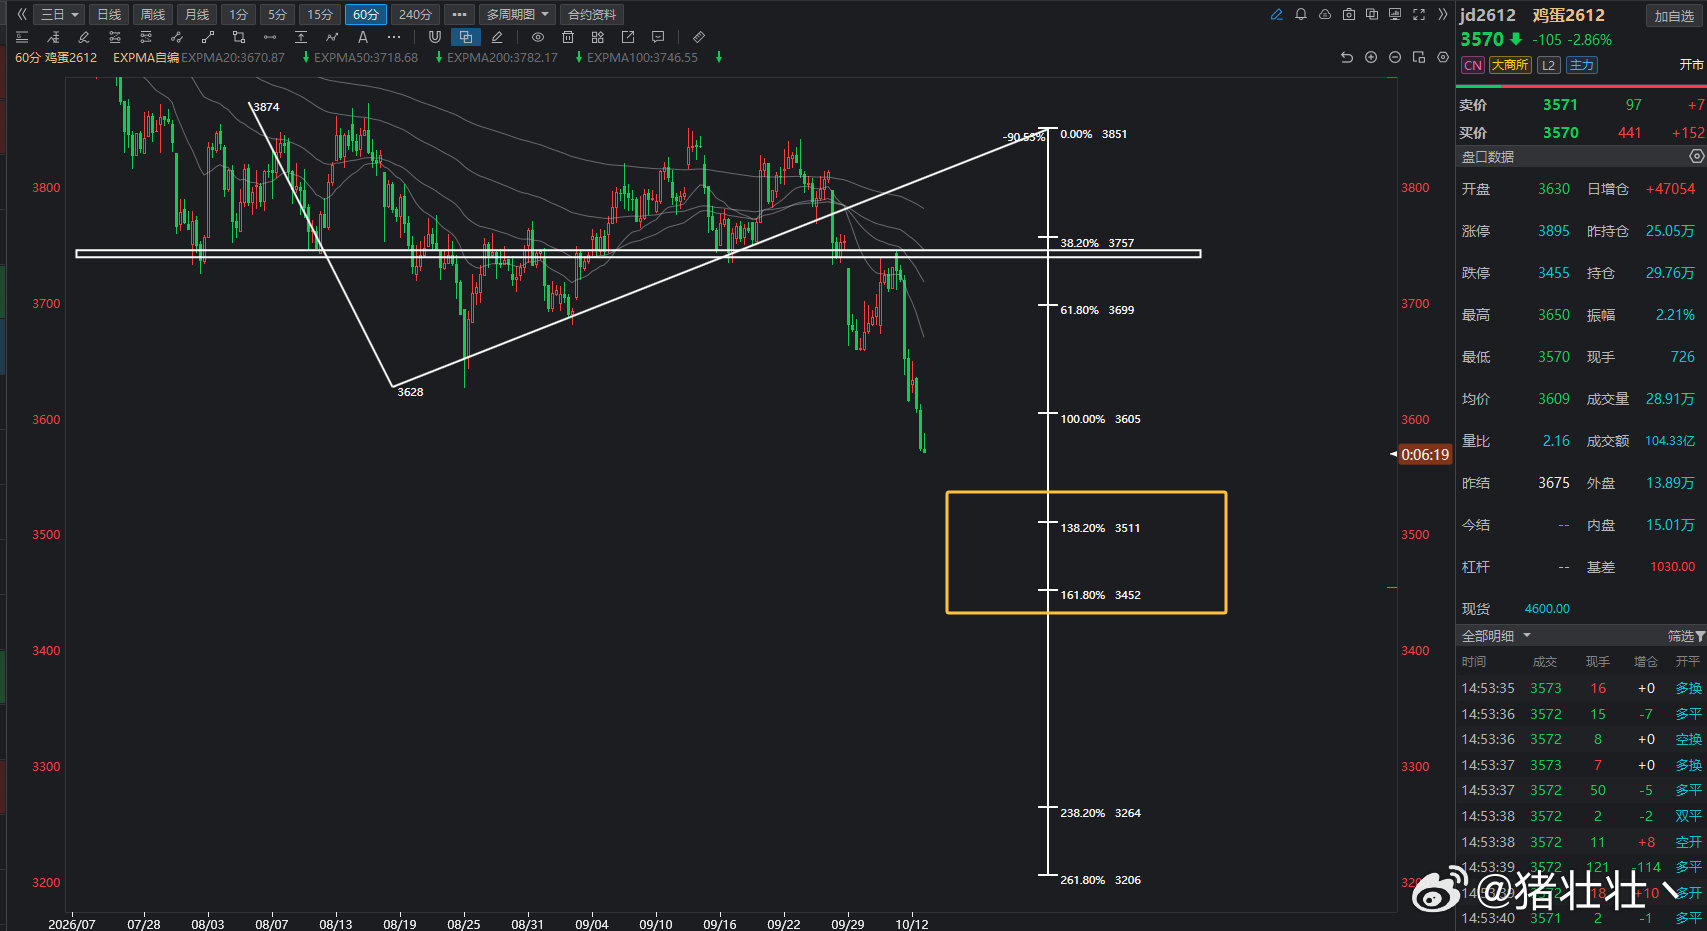
Task: Expand right panel double chevron
Action: [1442, 14]
